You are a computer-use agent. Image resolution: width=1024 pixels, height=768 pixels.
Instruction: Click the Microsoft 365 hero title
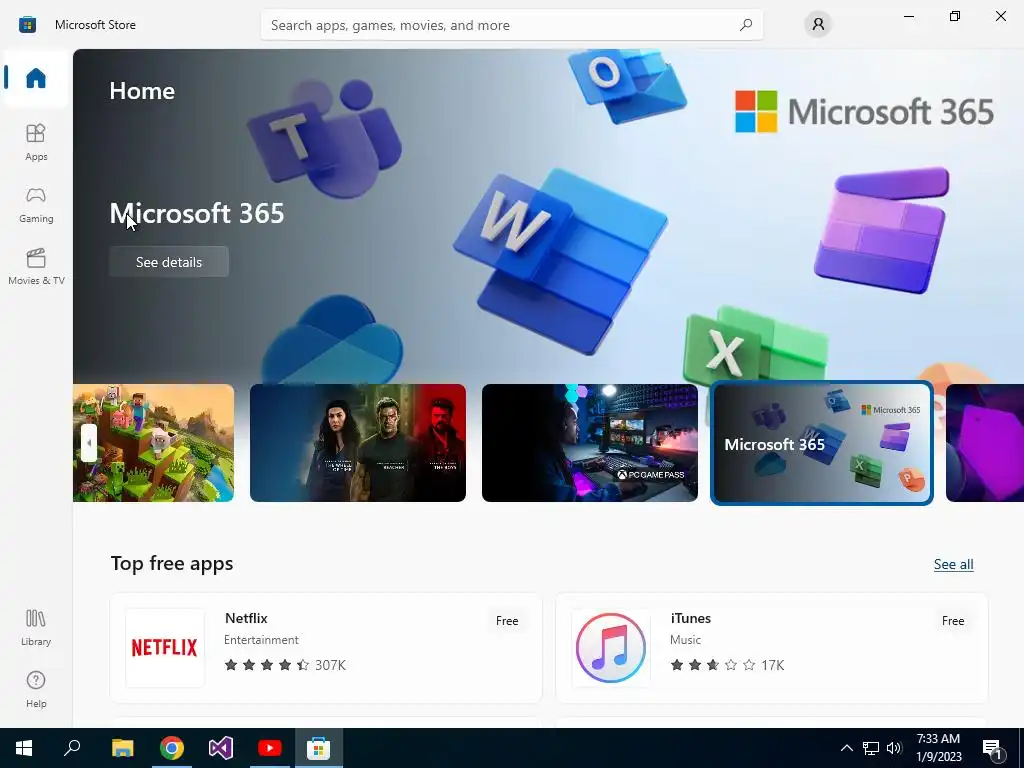point(197,213)
